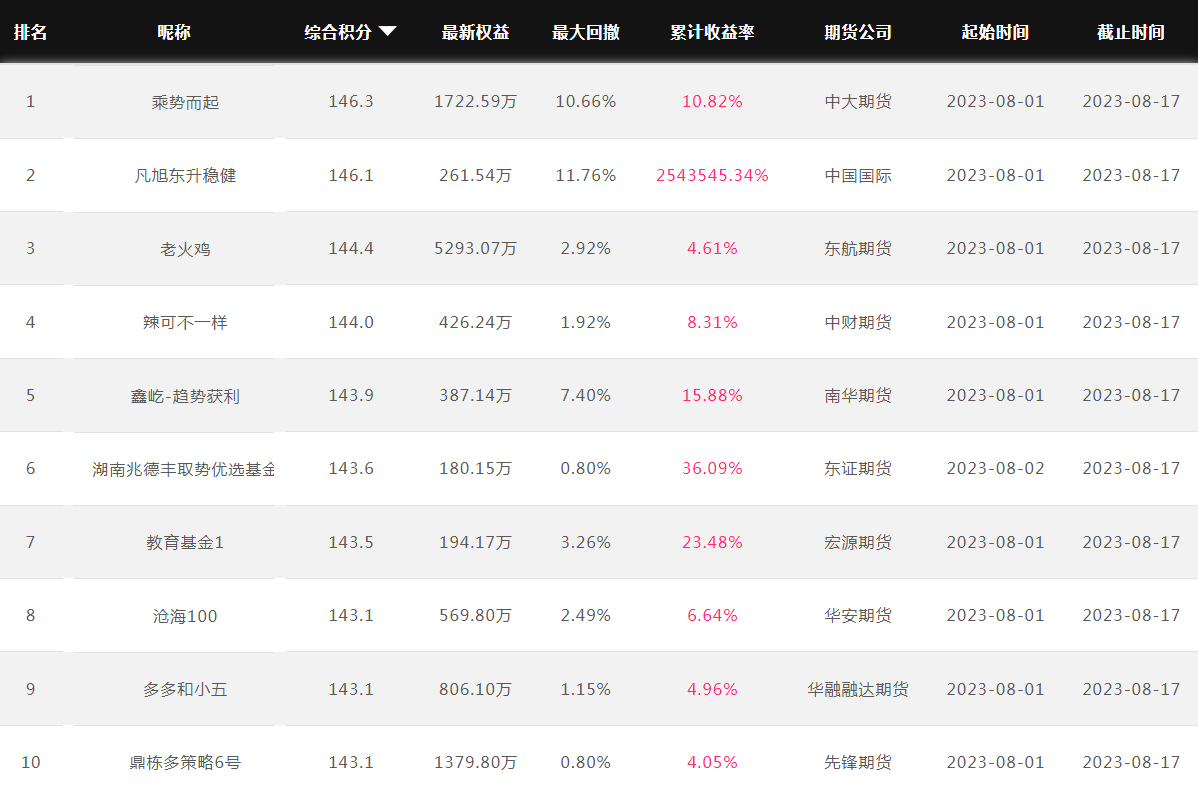Open nickname 乘势而起
This screenshot has height=796, width=1198.
pos(185,102)
